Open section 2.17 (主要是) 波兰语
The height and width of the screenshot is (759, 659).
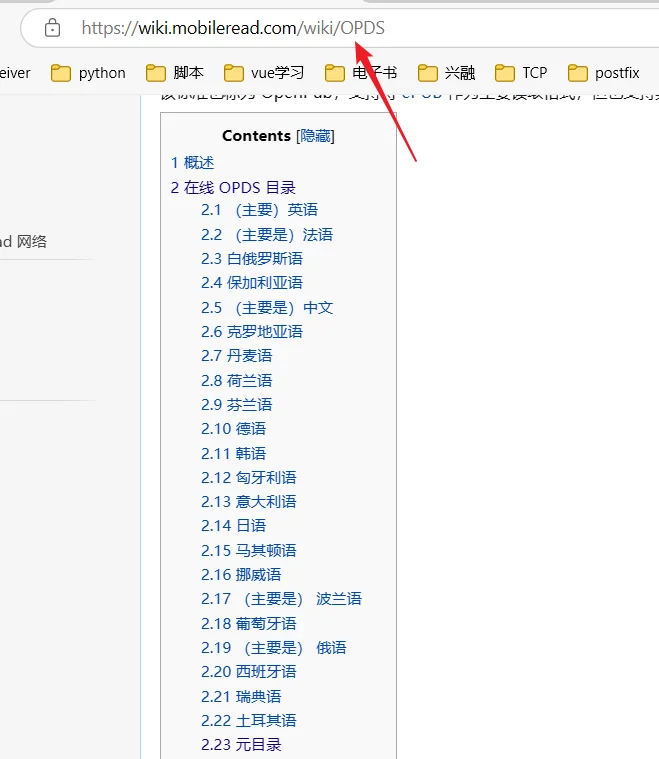(x=281, y=599)
